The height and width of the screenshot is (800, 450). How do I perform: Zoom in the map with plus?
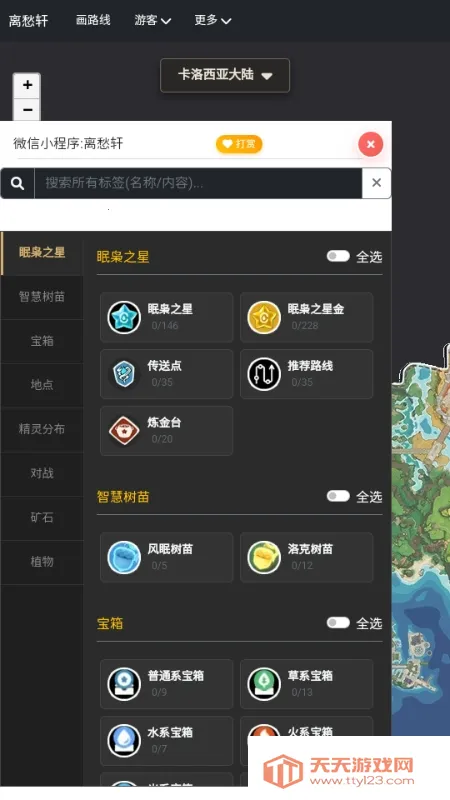27,85
